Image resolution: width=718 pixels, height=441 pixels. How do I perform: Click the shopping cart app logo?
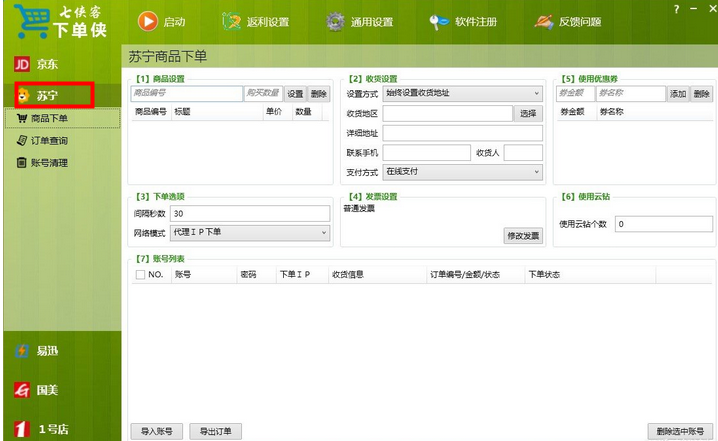coord(32,21)
